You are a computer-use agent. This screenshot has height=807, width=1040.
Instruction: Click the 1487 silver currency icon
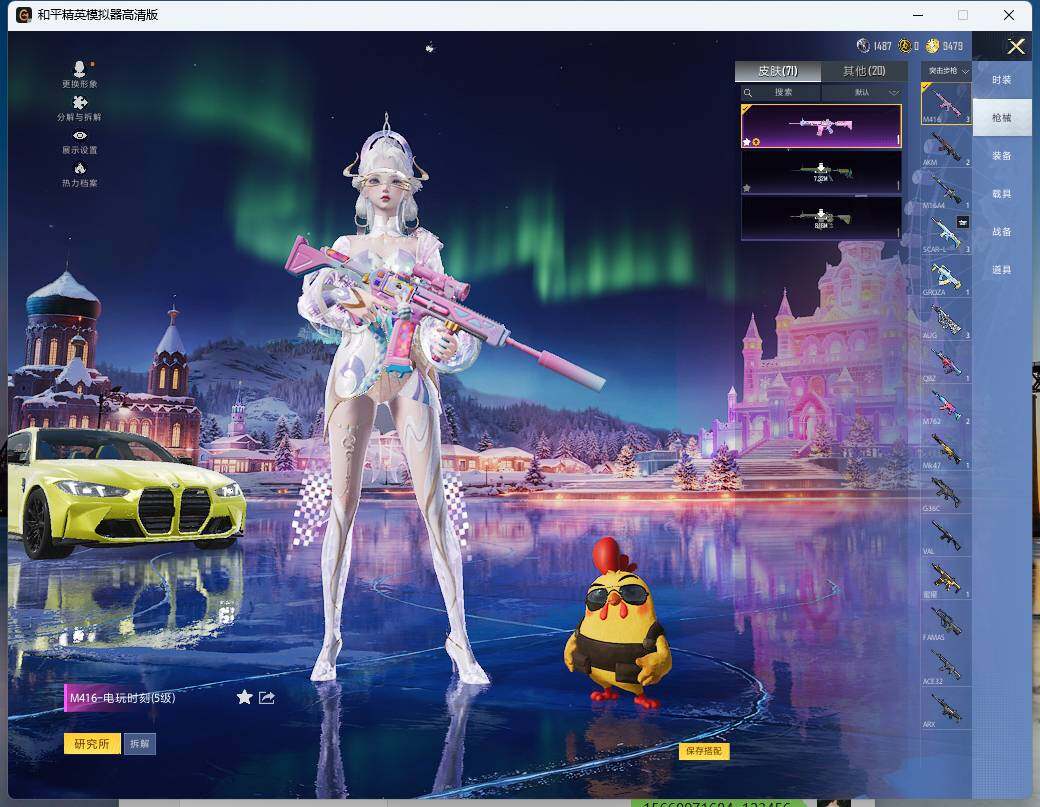863,46
